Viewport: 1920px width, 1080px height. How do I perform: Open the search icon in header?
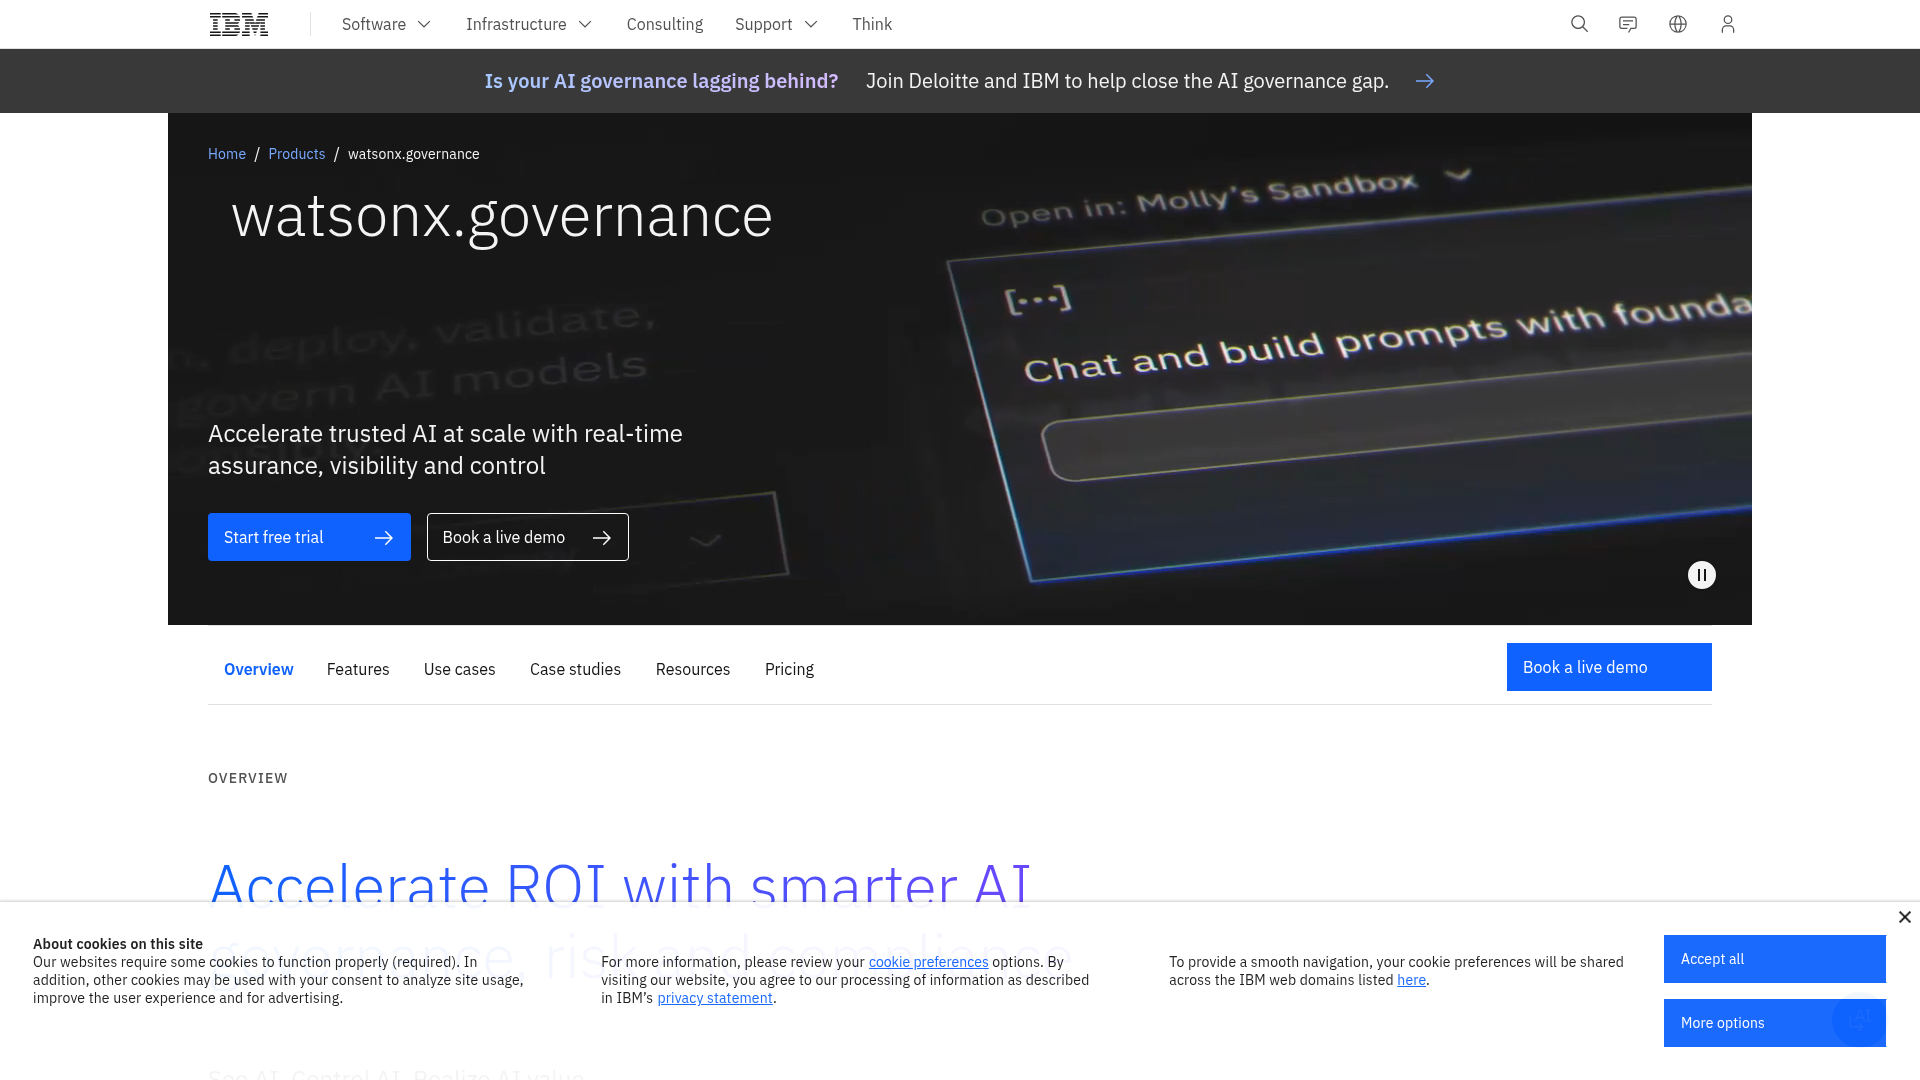[1579, 24]
